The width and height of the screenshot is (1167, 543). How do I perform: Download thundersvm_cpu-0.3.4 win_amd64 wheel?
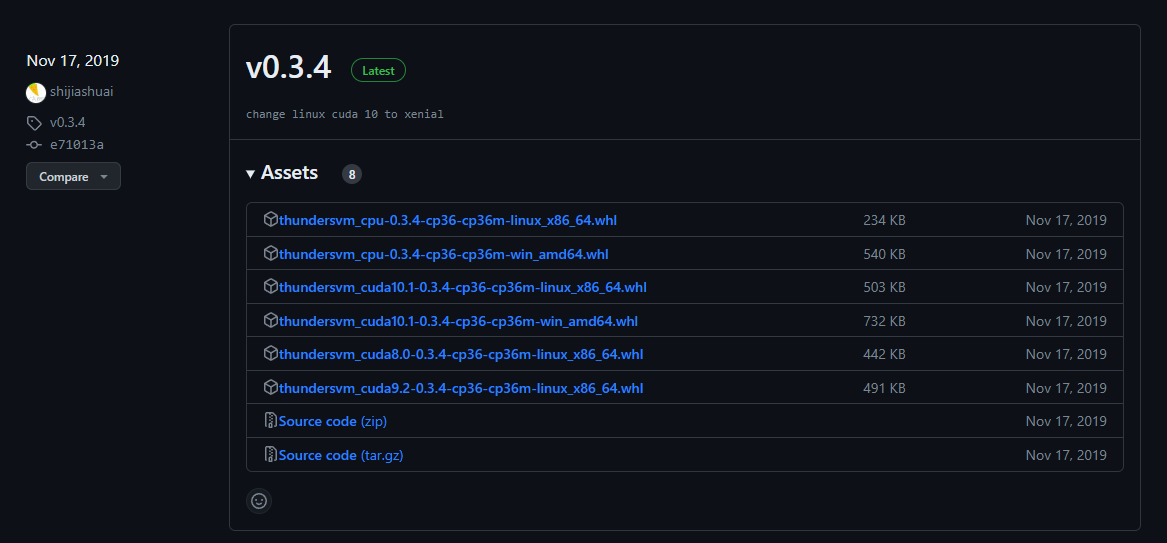[x=444, y=254]
